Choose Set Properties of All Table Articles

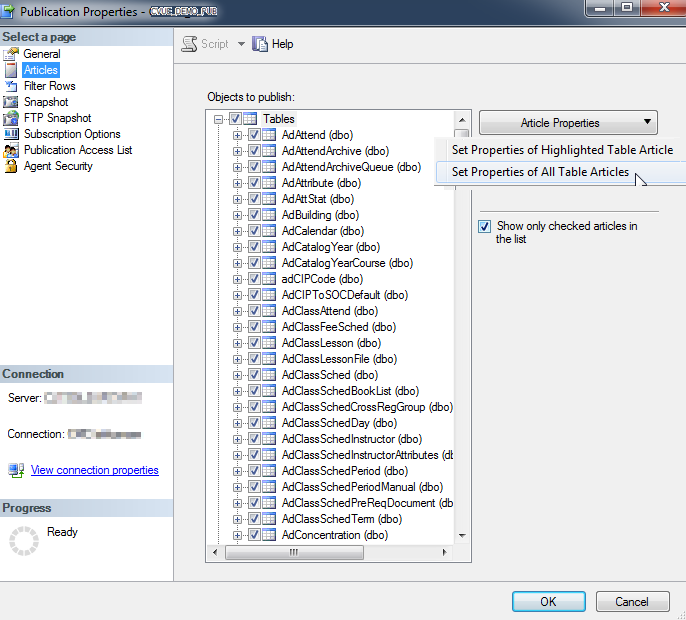pyautogui.click(x=540, y=172)
